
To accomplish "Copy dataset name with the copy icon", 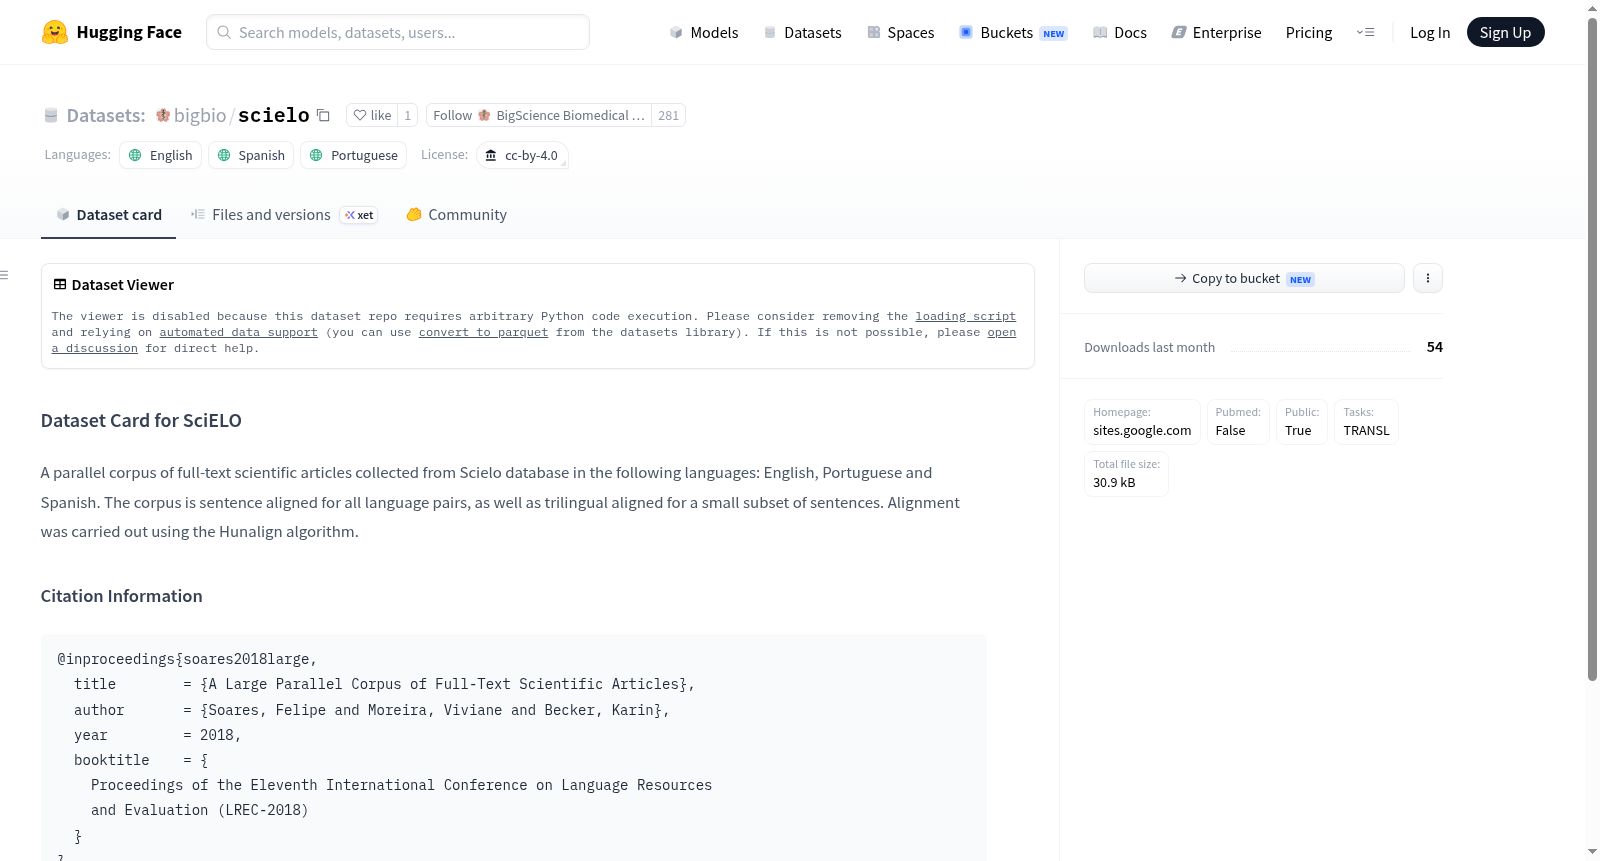I will click(323, 115).
